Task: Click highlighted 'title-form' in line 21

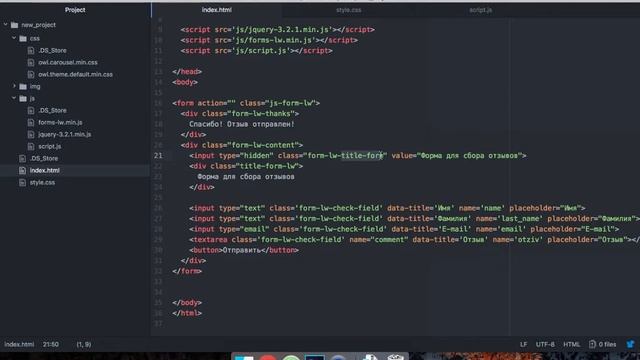Action: (x=362, y=156)
